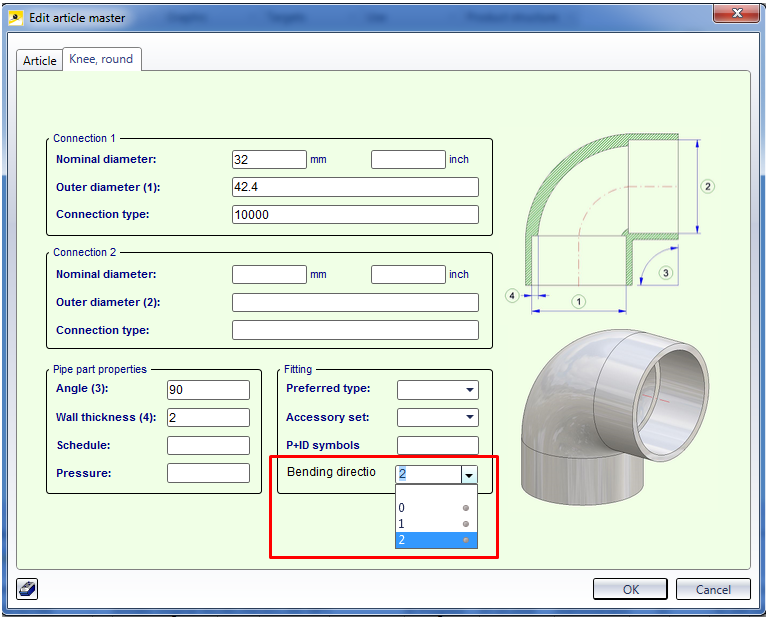Open the Accessory set dropdown
Screen dimensions: 766x618
pos(469,418)
